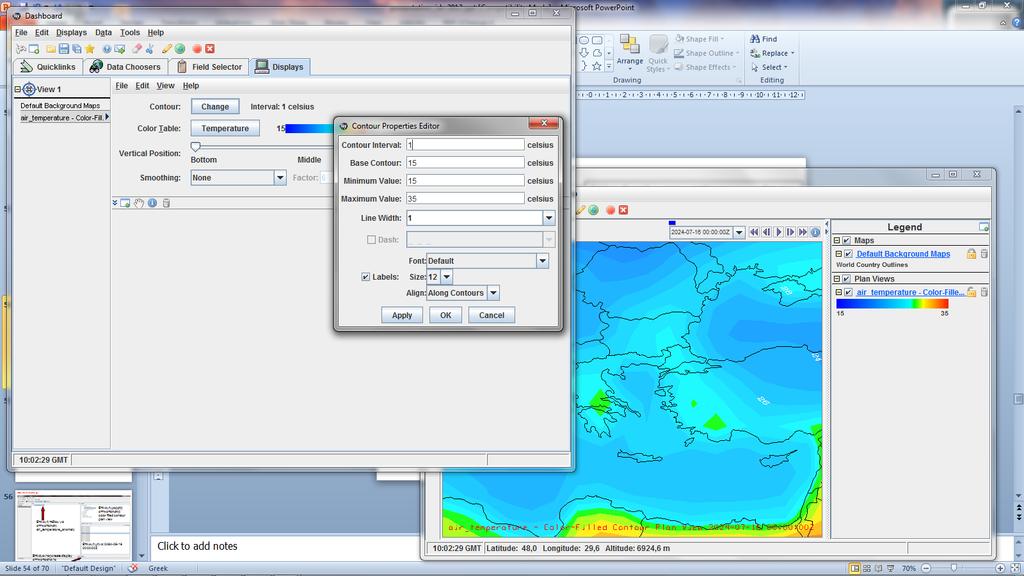Toggle the Labels checkbox in Contour Properties
1024x576 pixels.
coord(366,277)
